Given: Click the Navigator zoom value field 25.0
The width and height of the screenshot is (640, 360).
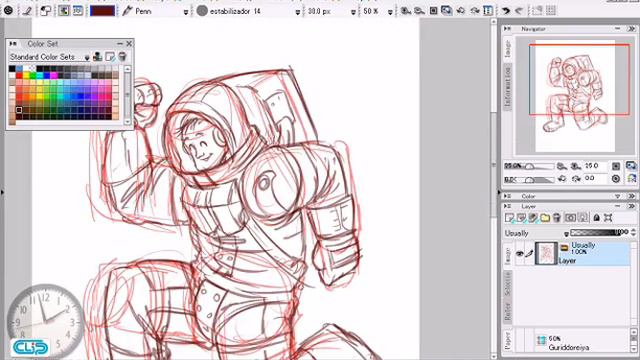Looking at the screenshot, I should [595, 166].
